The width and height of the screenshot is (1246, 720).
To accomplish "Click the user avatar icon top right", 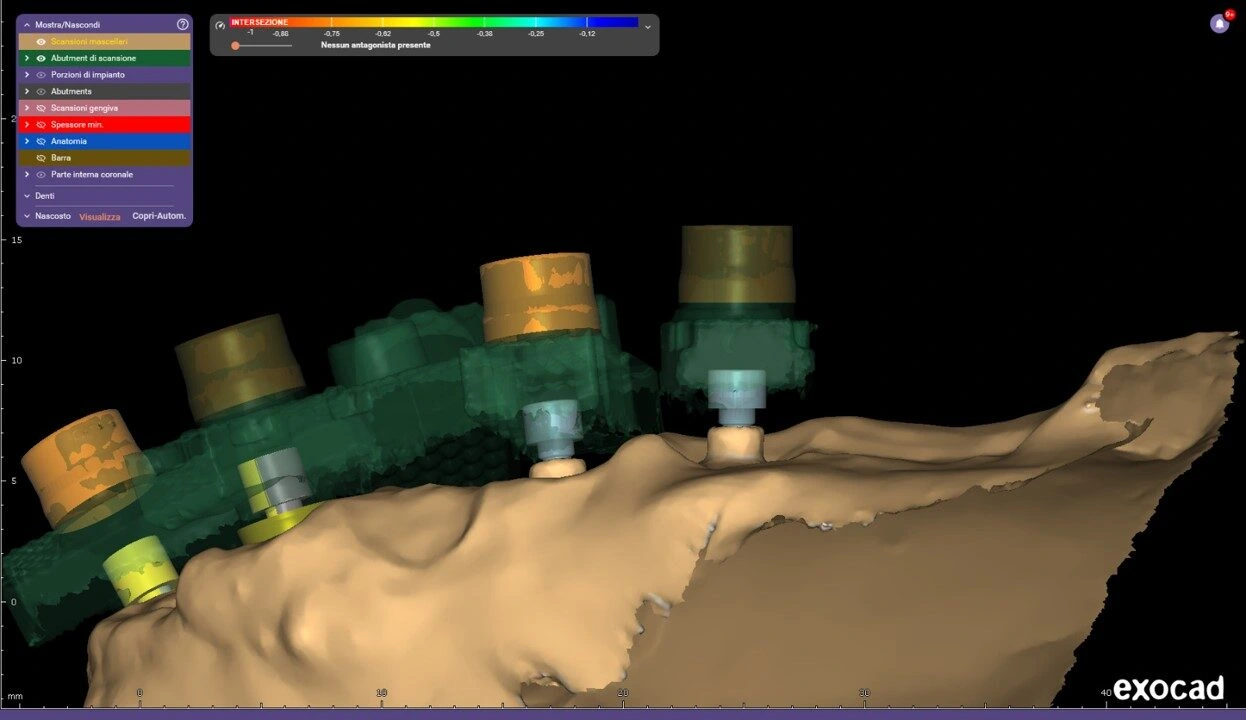I will (1220, 22).
